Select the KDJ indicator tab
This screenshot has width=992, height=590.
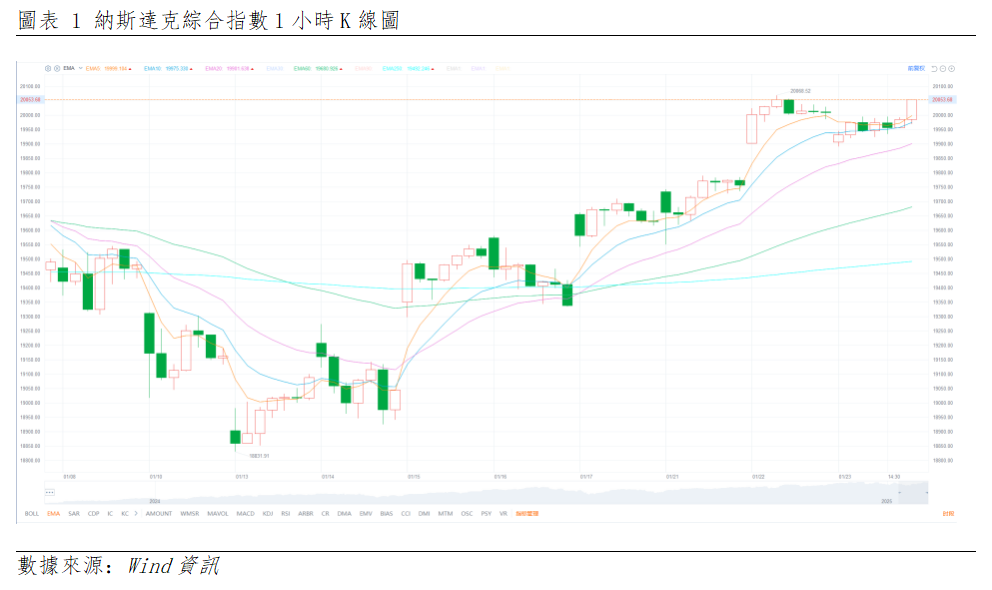click(x=267, y=513)
